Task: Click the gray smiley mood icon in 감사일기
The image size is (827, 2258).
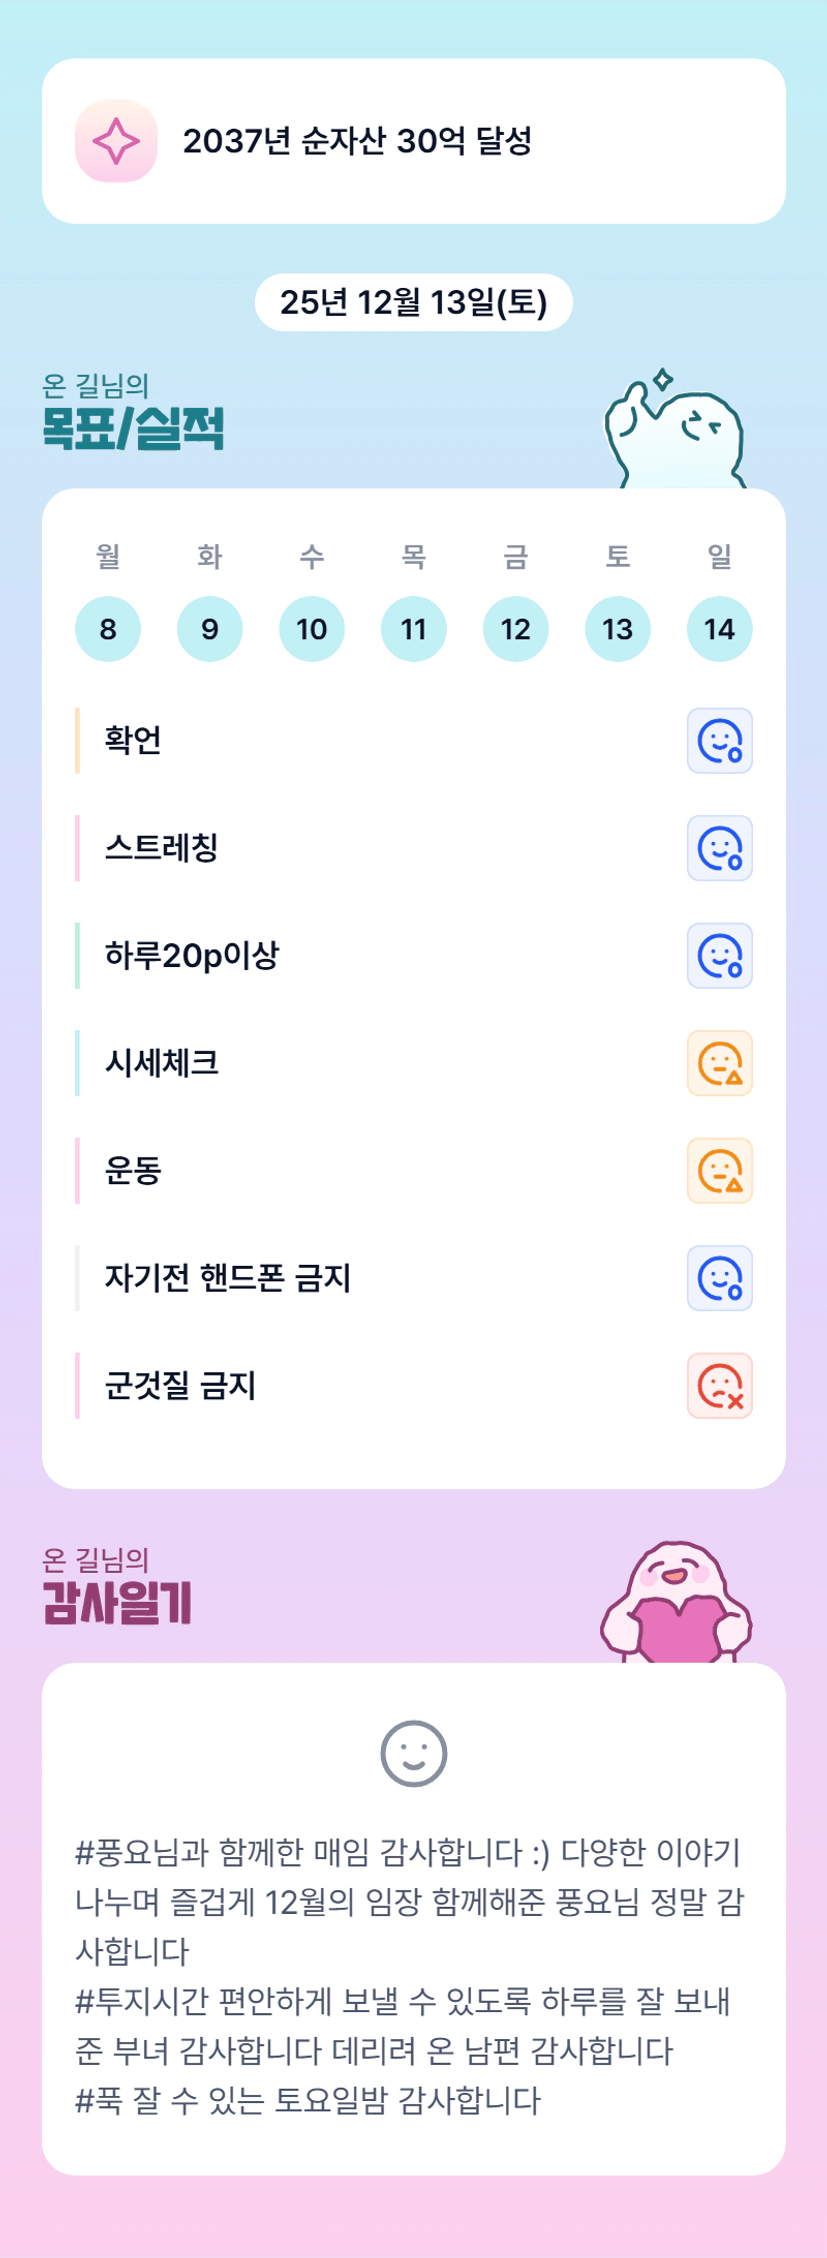Action: point(413,1753)
